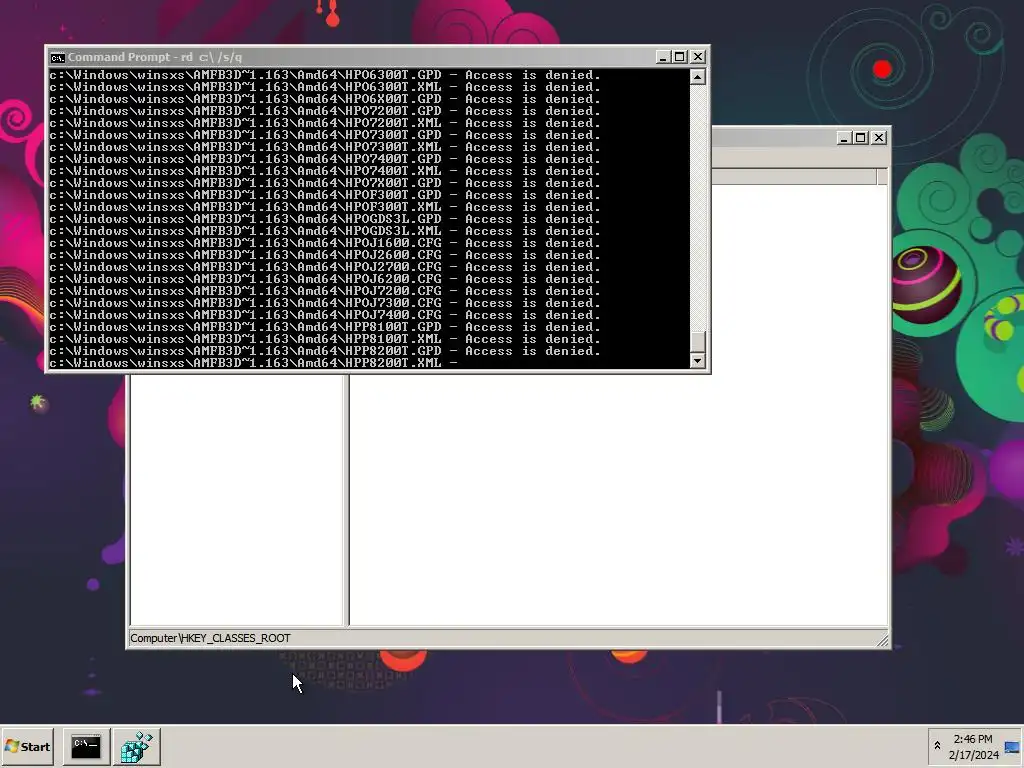Click Command Prompt scrollbar down arrow

(x=697, y=360)
